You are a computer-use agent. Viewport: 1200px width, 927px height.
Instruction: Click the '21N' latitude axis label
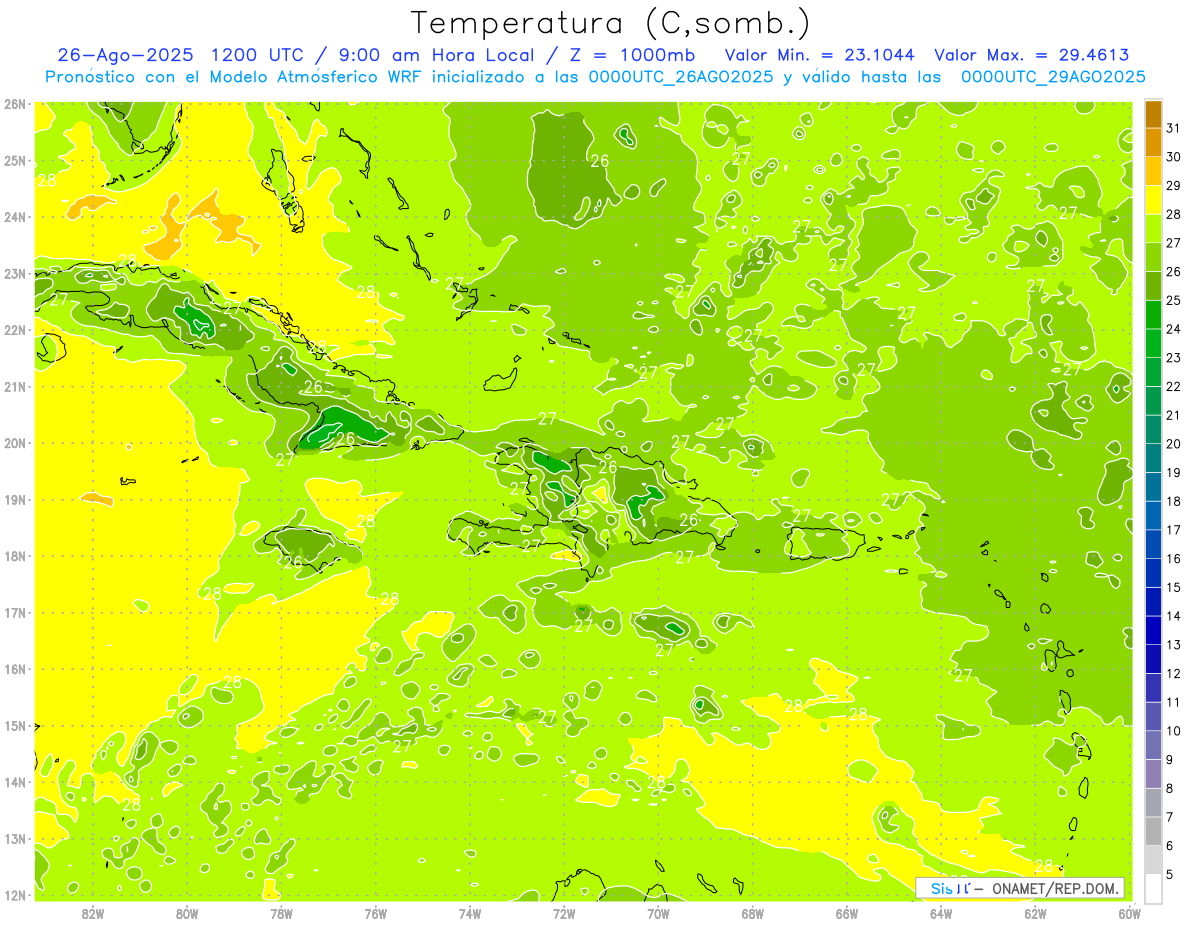pyautogui.click(x=16, y=387)
